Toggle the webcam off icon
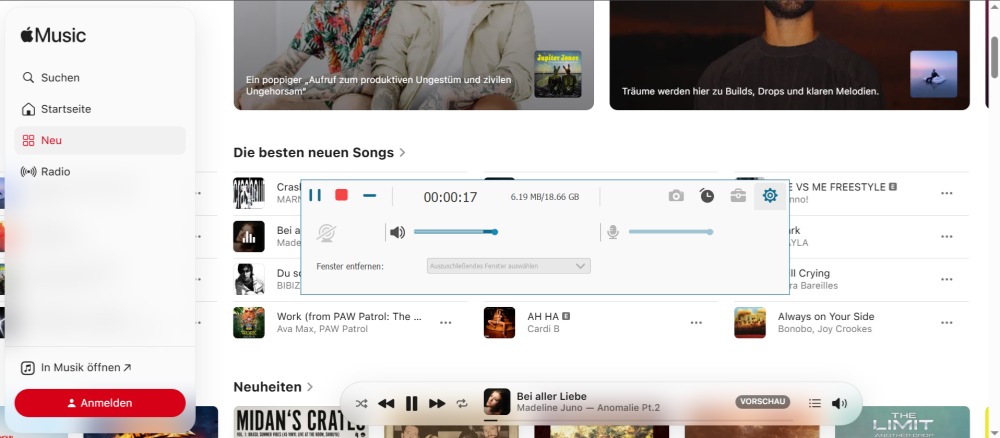This screenshot has width=1000, height=438. tap(327, 233)
